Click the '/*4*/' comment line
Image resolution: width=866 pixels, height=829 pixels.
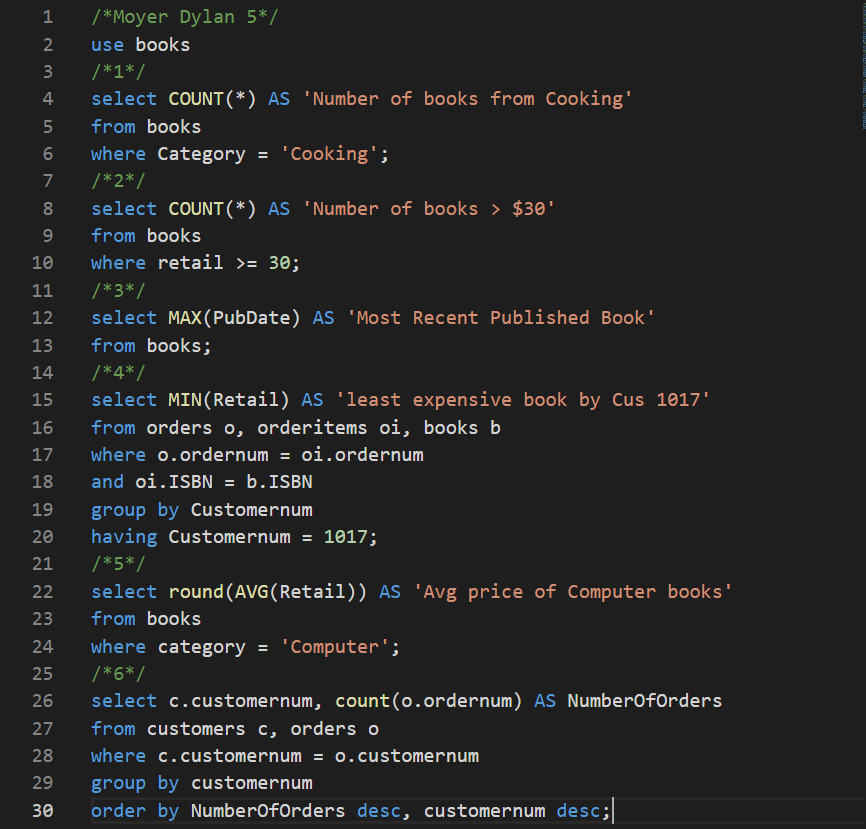pyautogui.click(x=118, y=373)
